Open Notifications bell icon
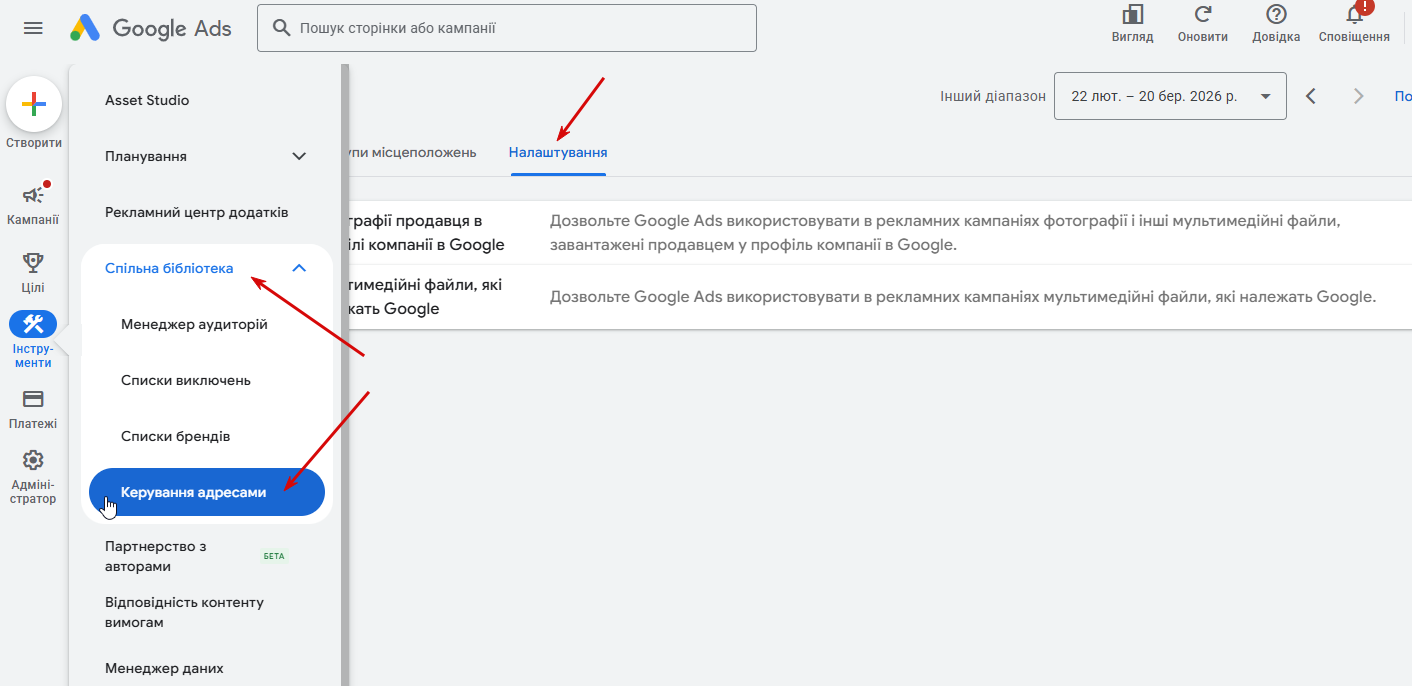This screenshot has height=686, width=1412. tap(1354, 14)
